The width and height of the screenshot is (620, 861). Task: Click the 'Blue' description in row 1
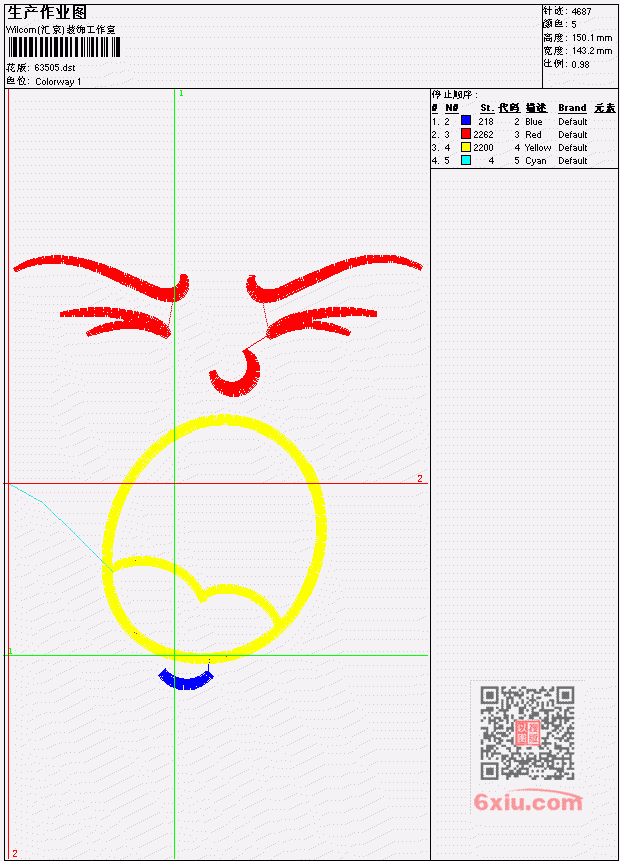click(x=533, y=121)
